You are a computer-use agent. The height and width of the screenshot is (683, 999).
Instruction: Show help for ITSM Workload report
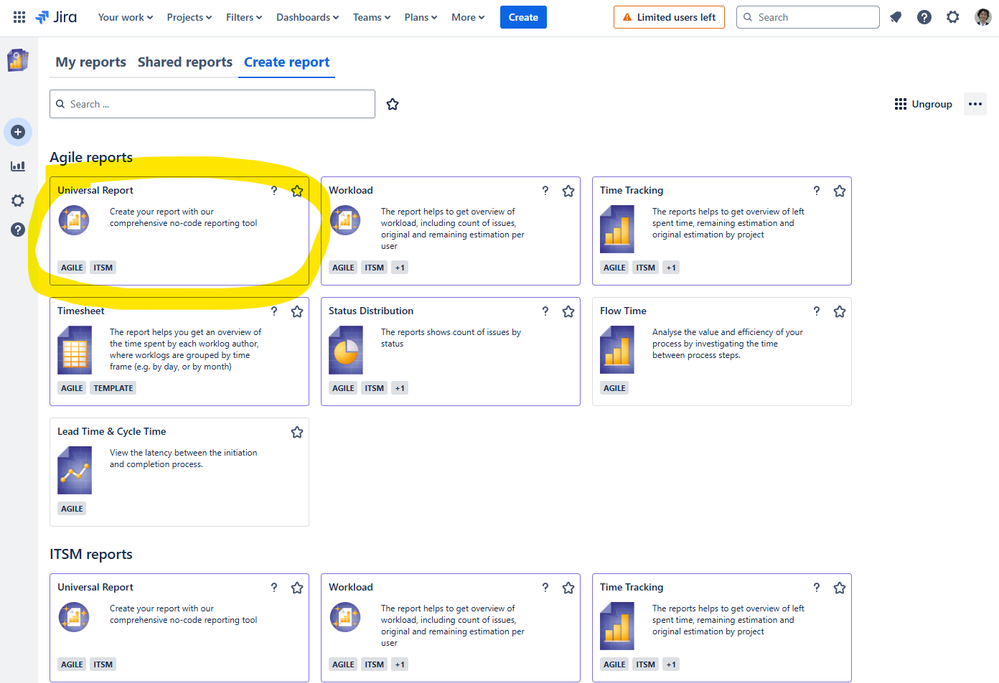point(545,587)
